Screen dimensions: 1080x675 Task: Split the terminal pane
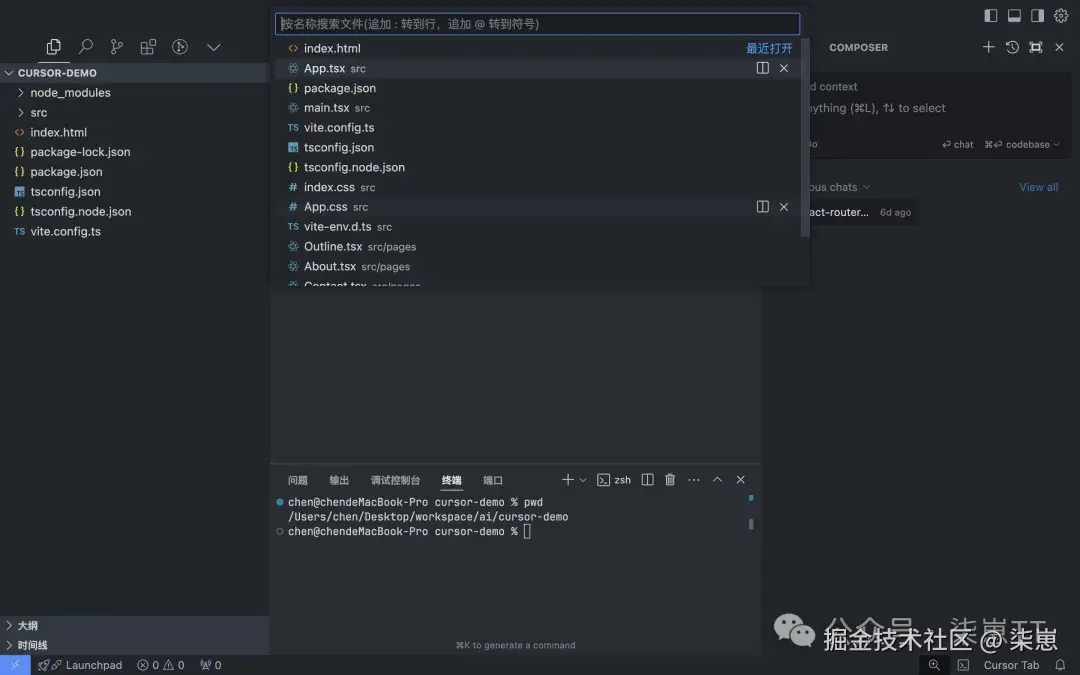pos(647,479)
